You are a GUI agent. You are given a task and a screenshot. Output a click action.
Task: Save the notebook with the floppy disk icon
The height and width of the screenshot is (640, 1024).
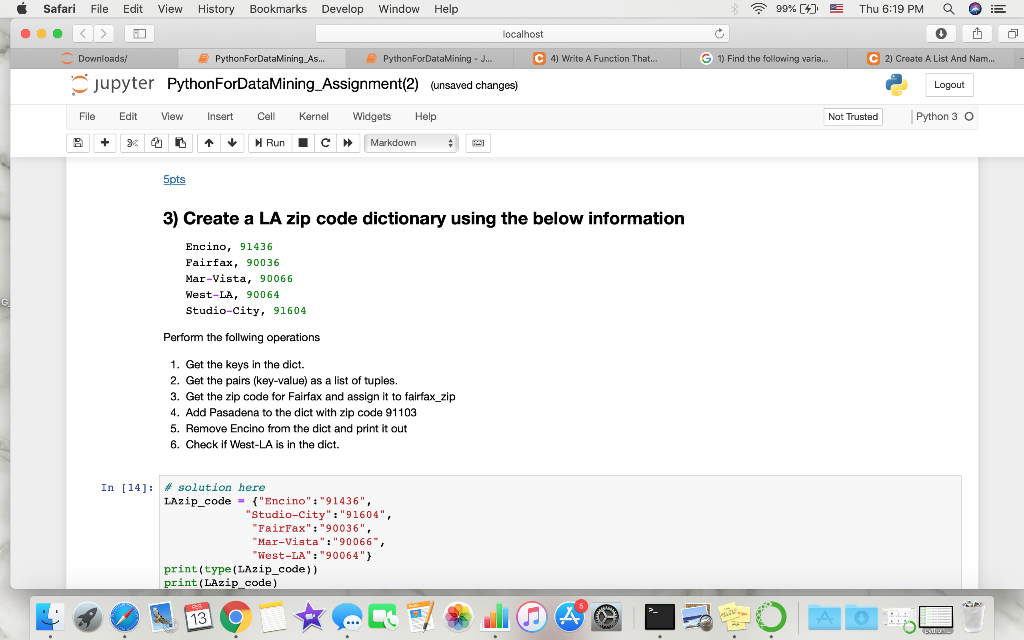click(78, 143)
